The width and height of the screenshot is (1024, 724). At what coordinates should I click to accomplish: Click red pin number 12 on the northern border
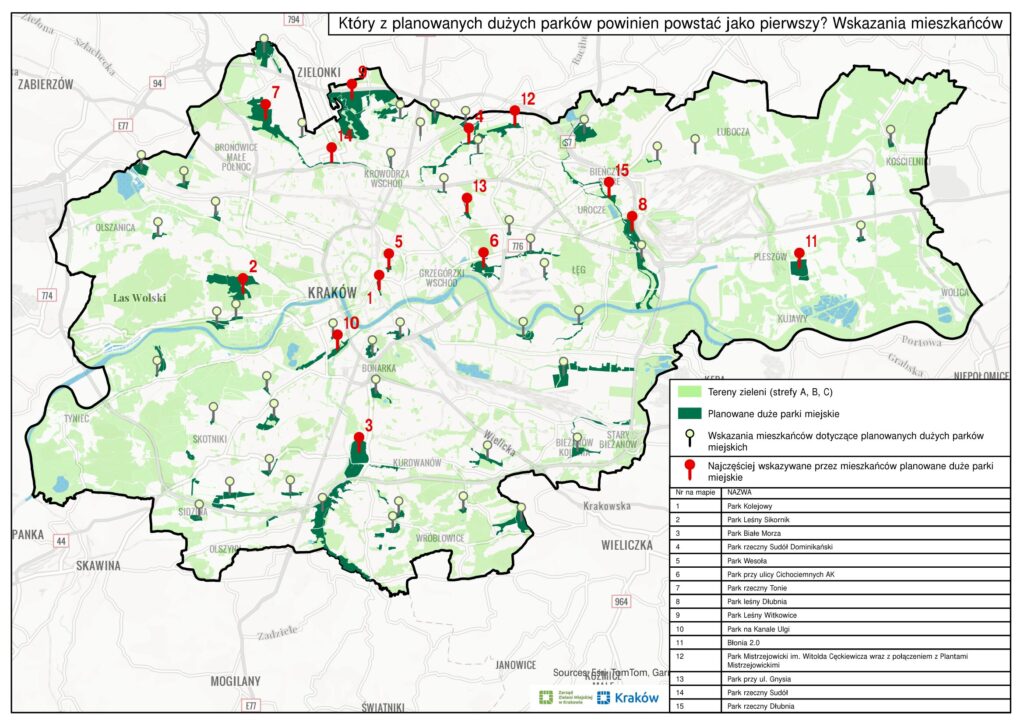(x=515, y=113)
